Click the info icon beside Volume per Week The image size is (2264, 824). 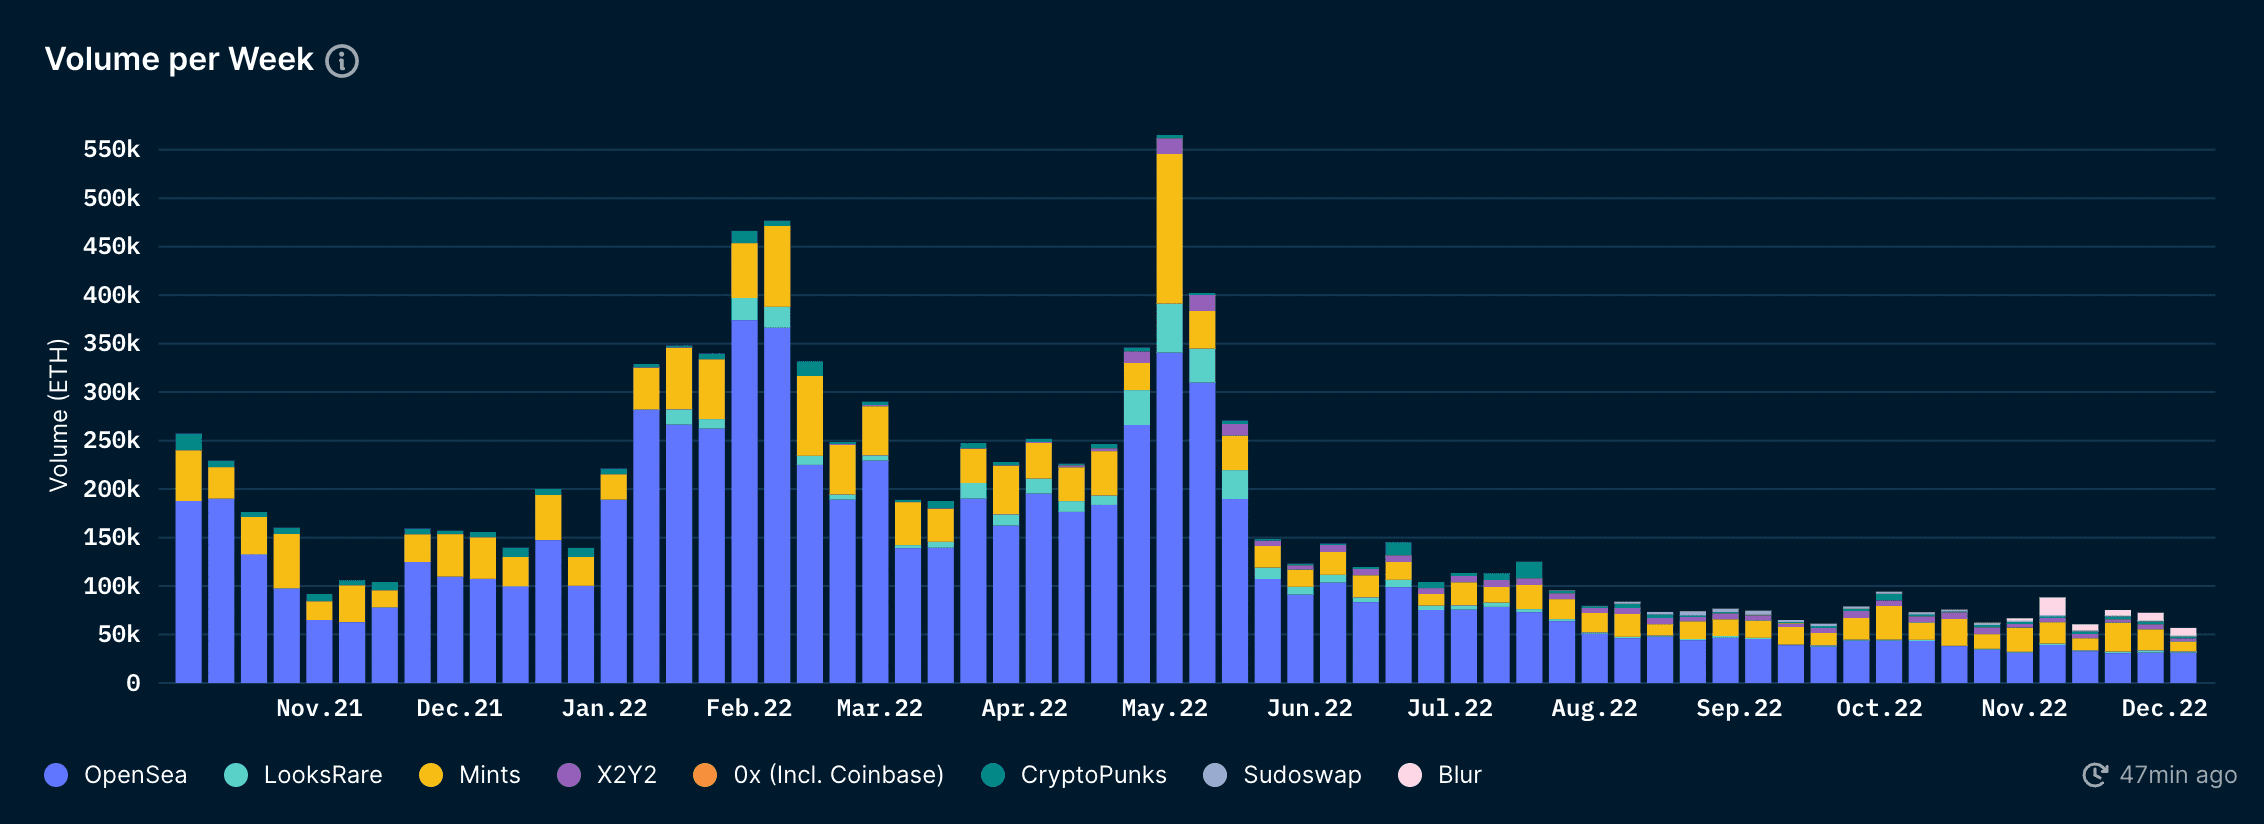click(x=342, y=61)
